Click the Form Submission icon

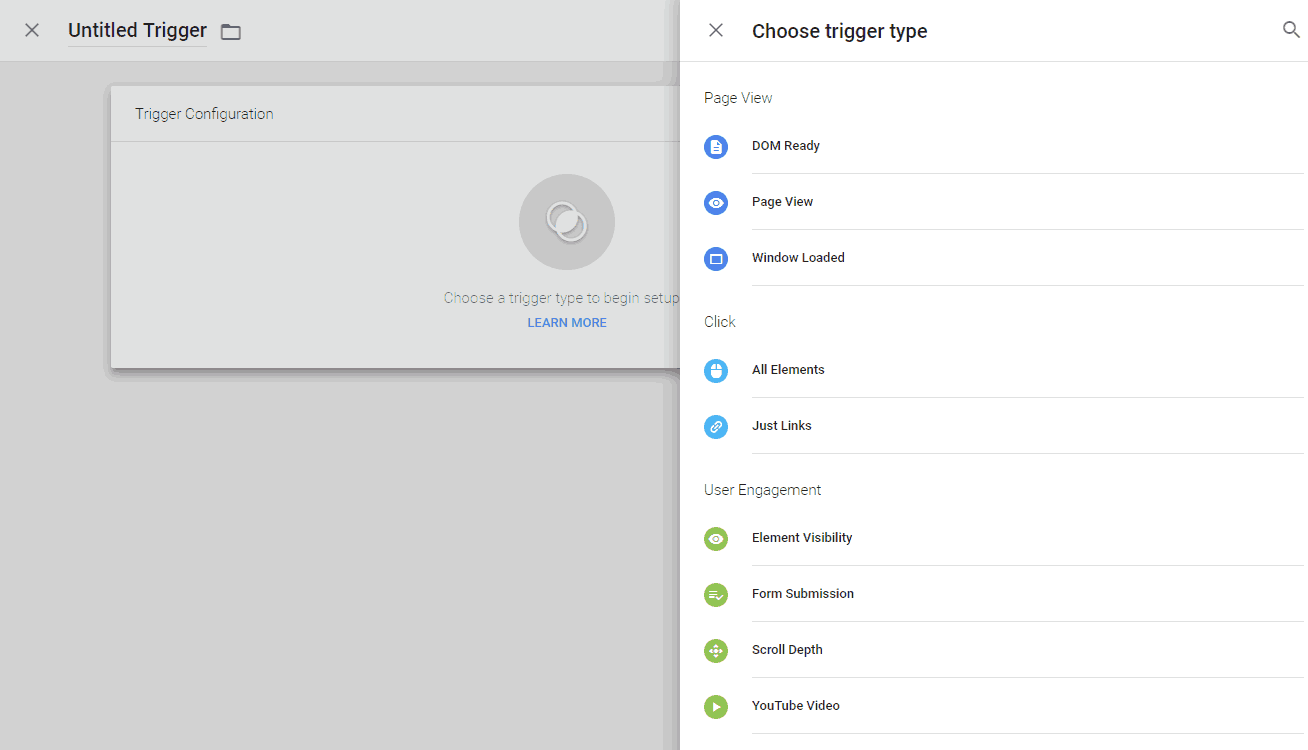point(716,595)
